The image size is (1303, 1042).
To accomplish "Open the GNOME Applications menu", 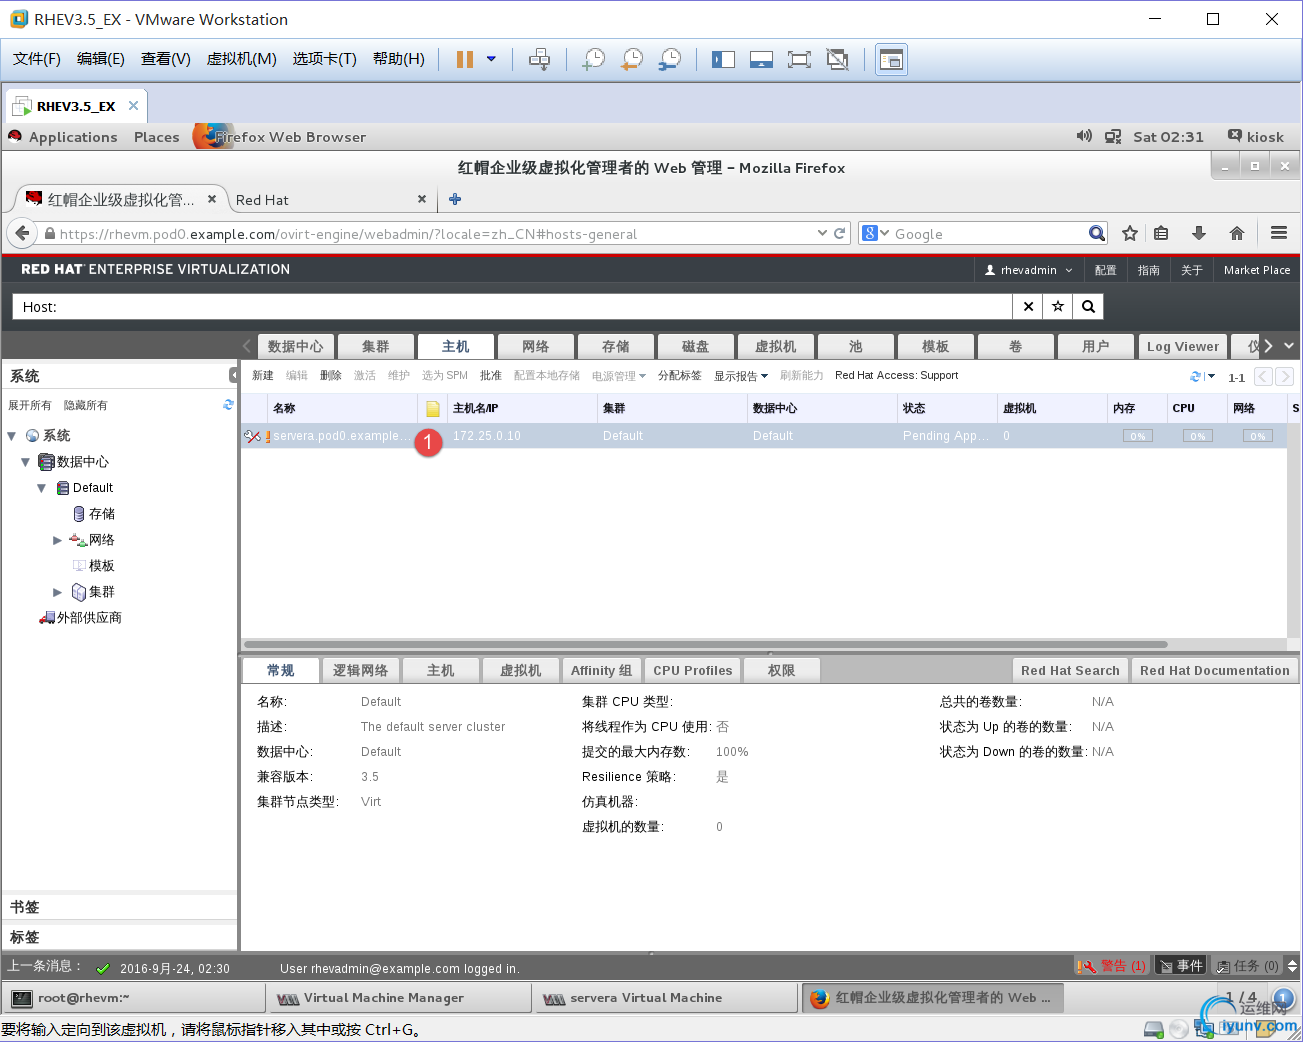I will click(73, 137).
